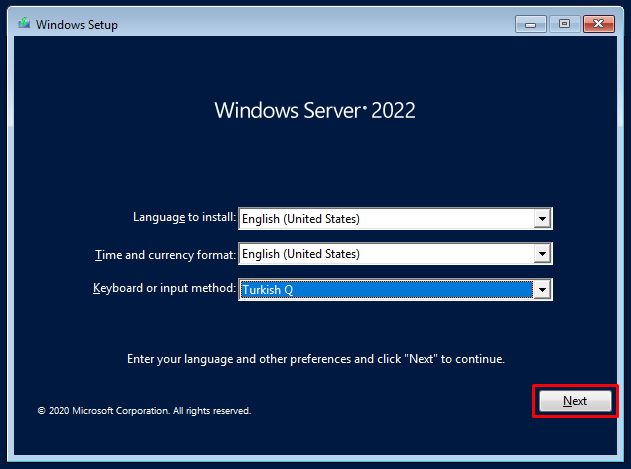Screen dimensions: 631x469
Task: Expand the Keyboard or input method dropdown arrow
Action: click(542, 290)
